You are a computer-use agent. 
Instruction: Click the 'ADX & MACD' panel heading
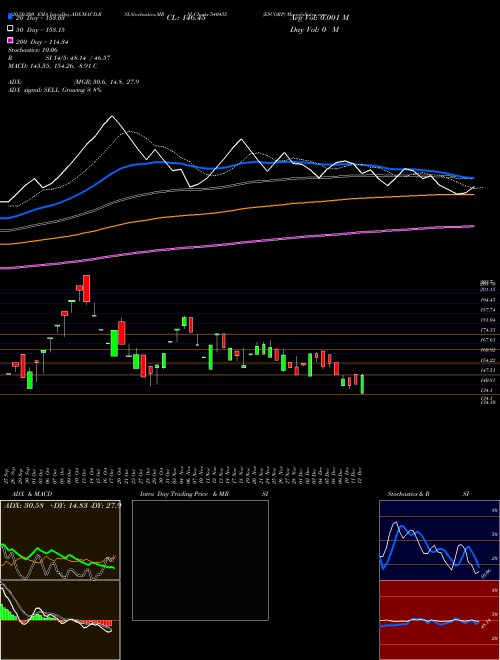(32, 494)
